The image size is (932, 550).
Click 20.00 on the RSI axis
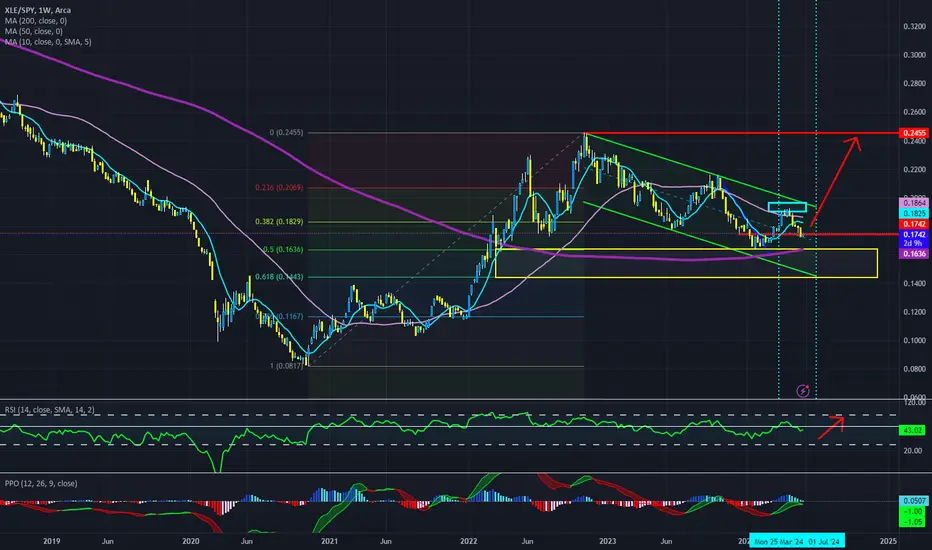click(913, 451)
